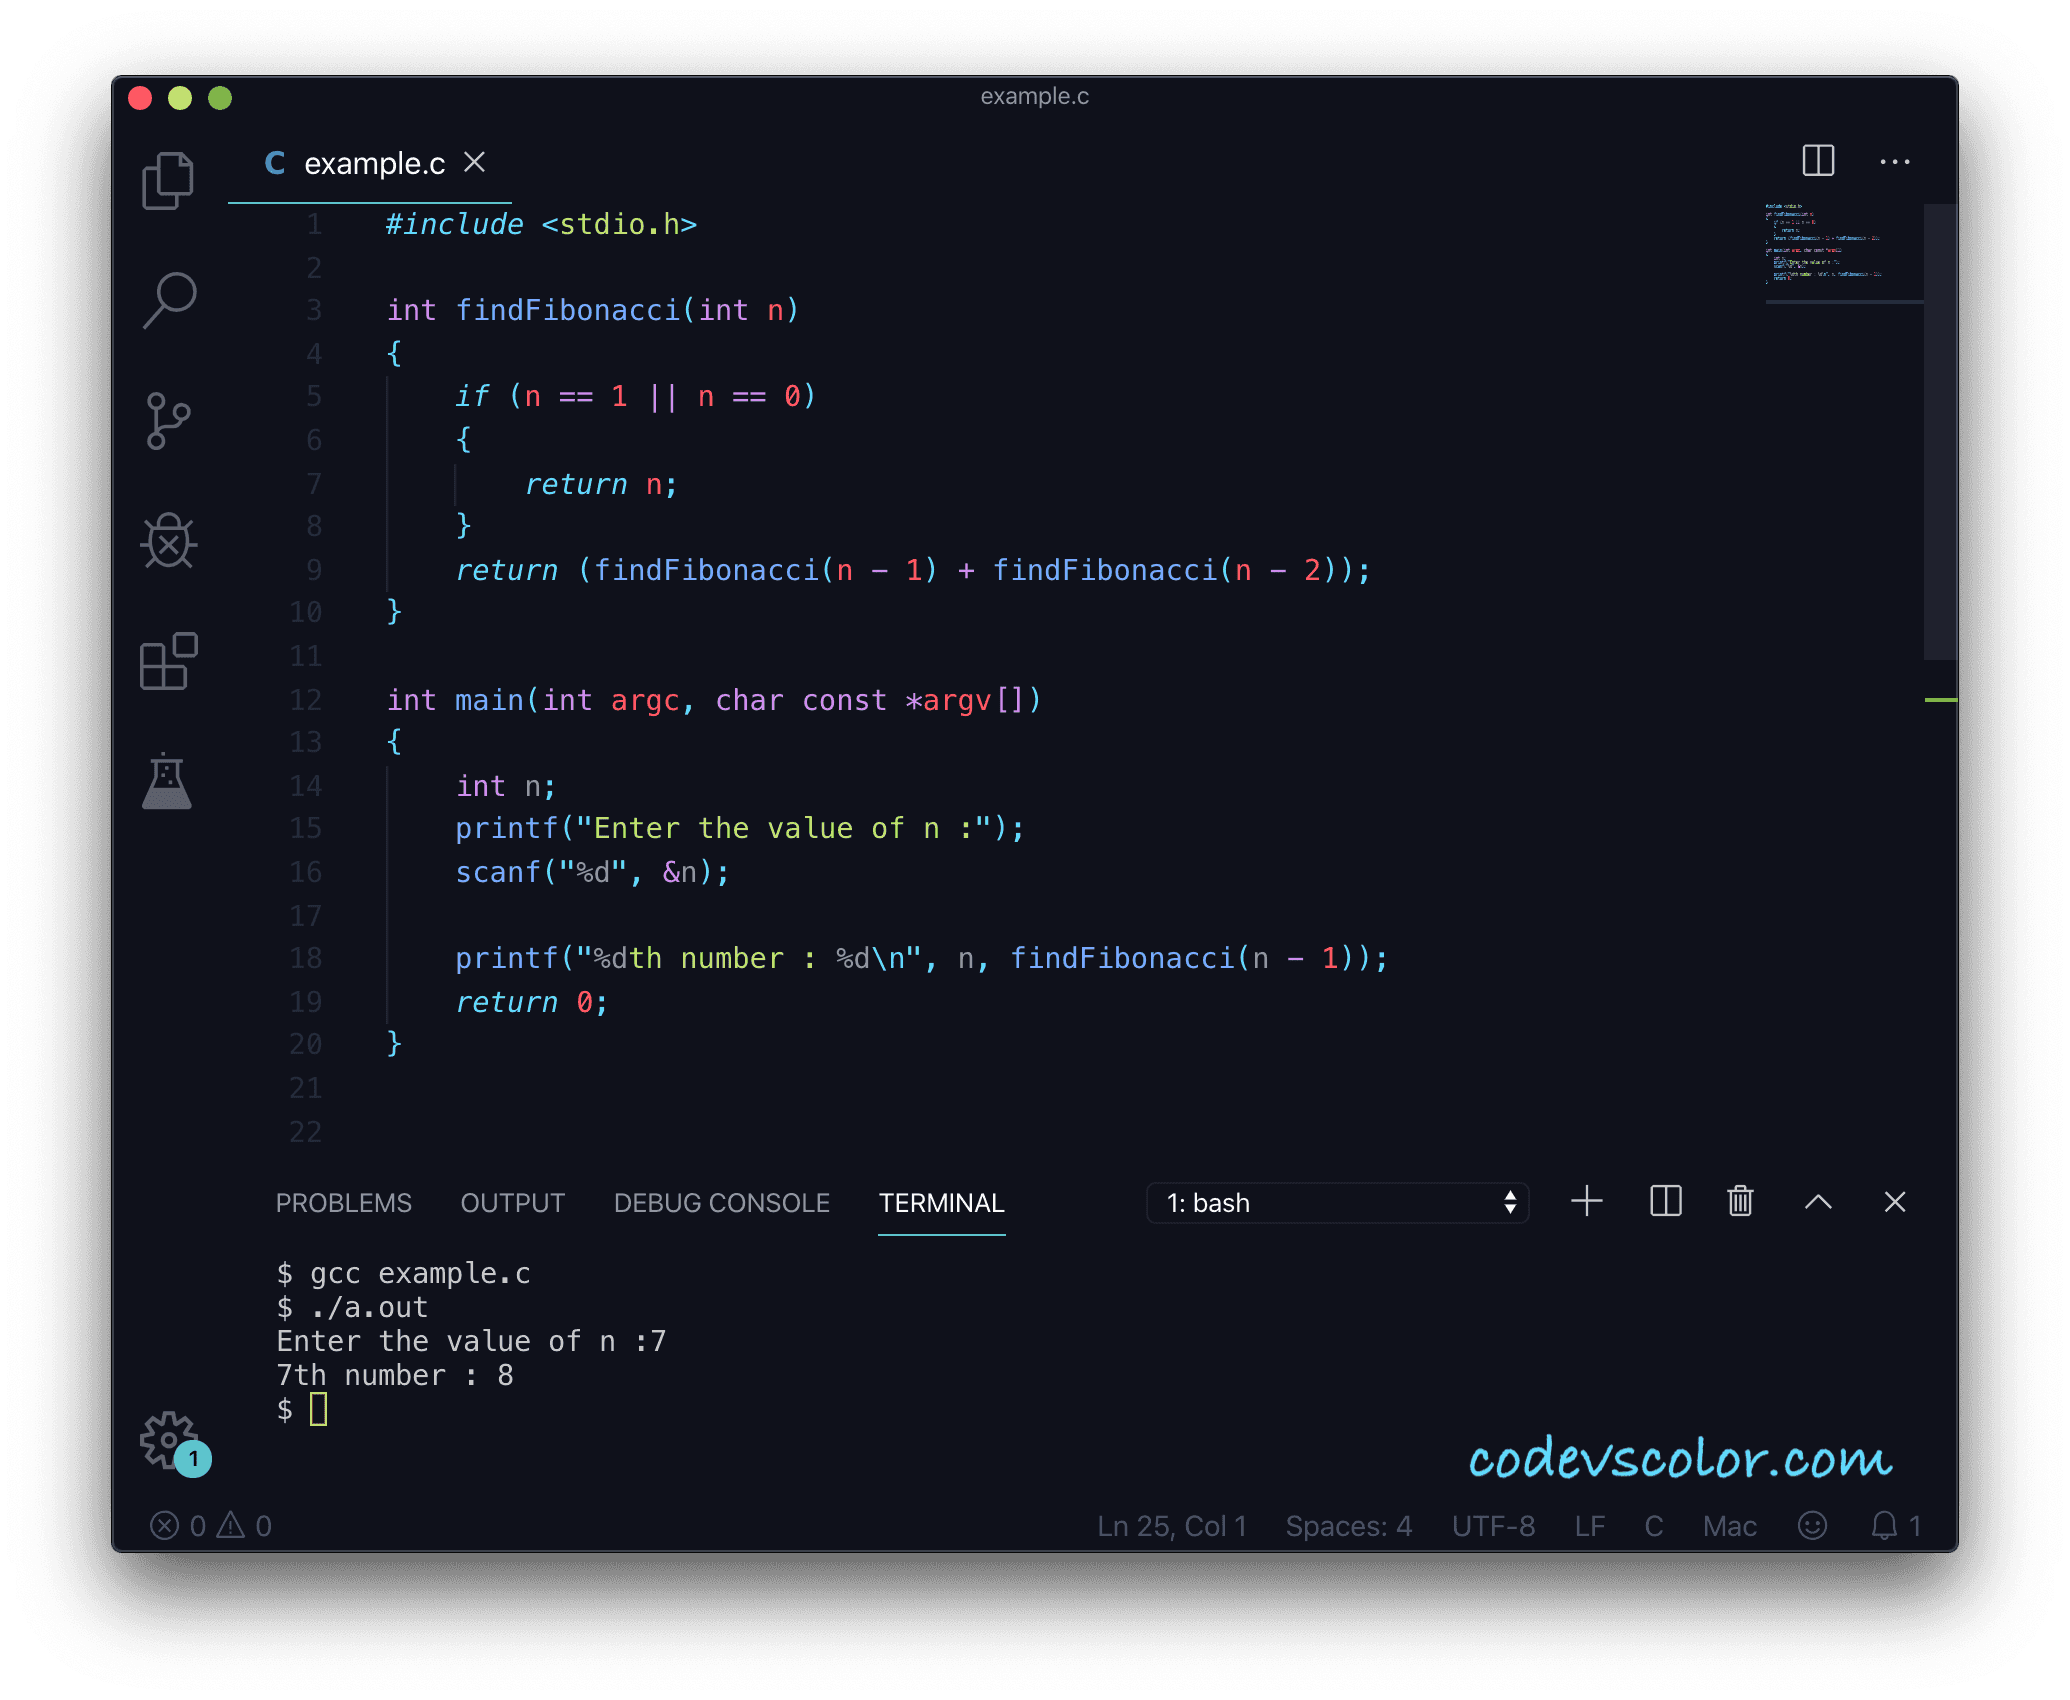Viewport: 2070px width, 1700px height.
Task: Open the editor more actions ellipsis menu
Action: (1894, 162)
